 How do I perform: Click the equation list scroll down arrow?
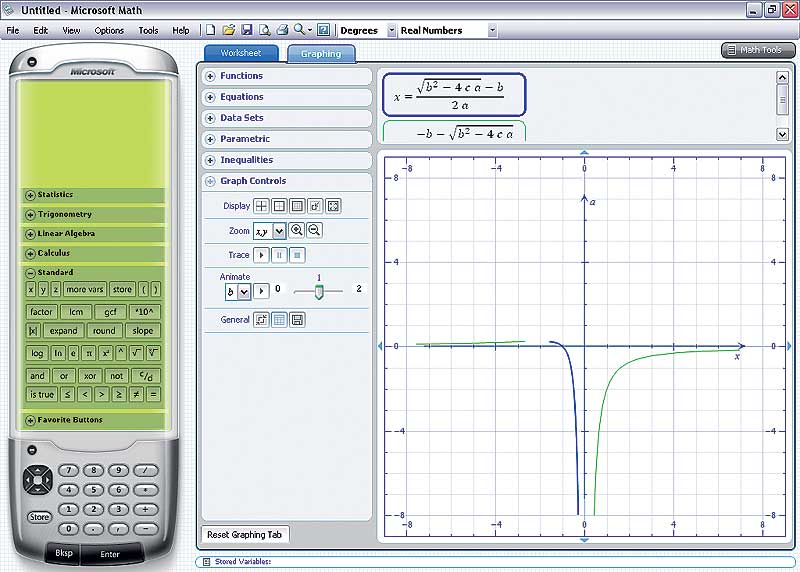(x=782, y=134)
